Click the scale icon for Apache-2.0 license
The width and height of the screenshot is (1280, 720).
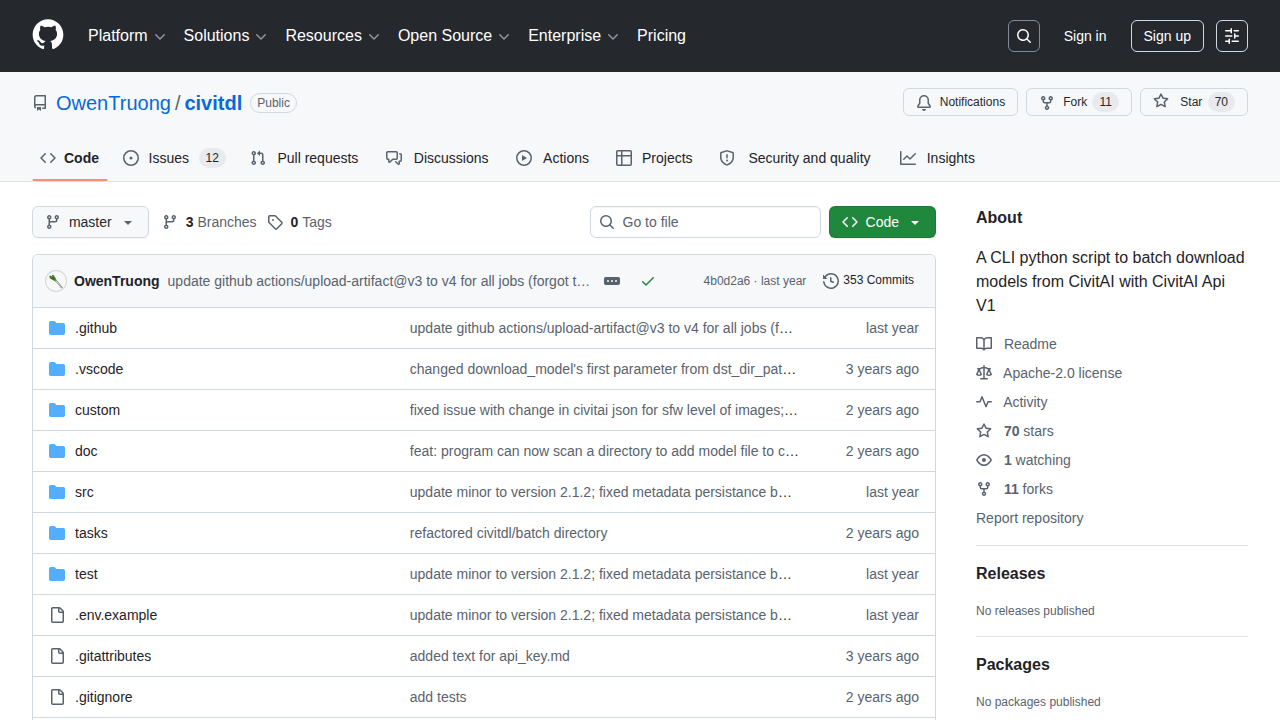click(984, 373)
